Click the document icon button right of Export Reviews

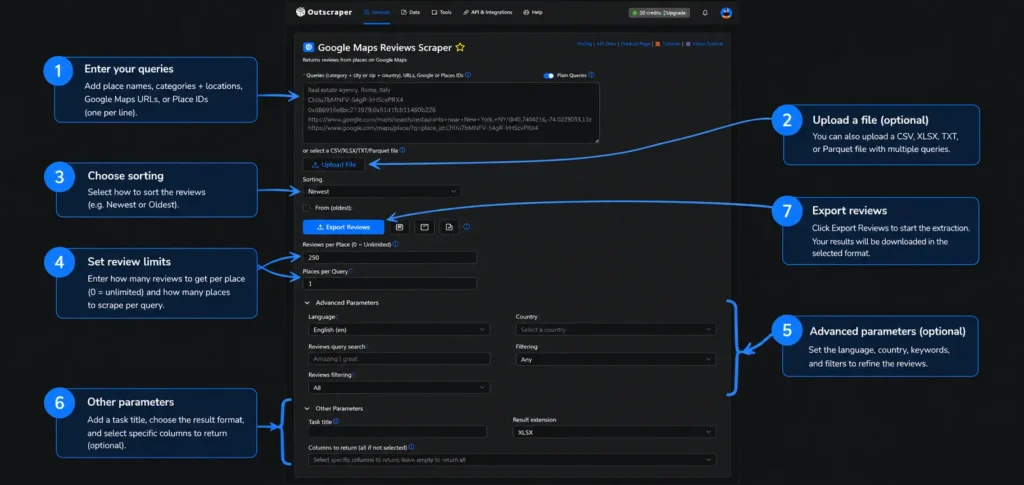(x=449, y=227)
